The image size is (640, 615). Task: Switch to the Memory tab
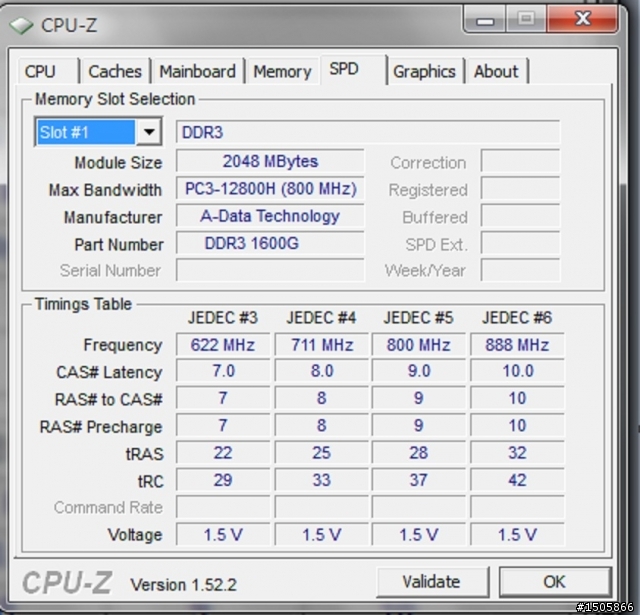pyautogui.click(x=282, y=71)
